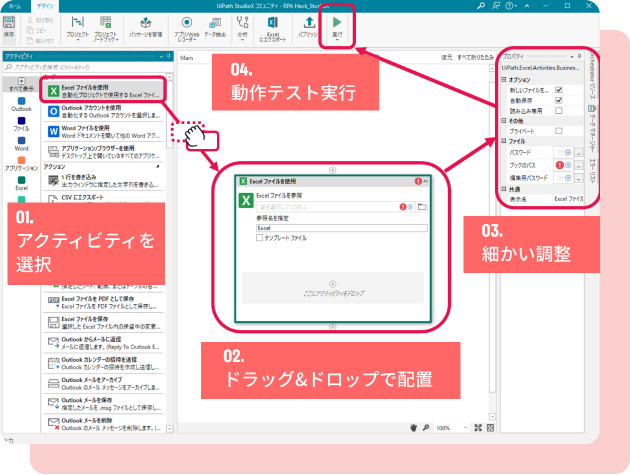
Task: Select the Excel category filter
Action: (x=21, y=184)
